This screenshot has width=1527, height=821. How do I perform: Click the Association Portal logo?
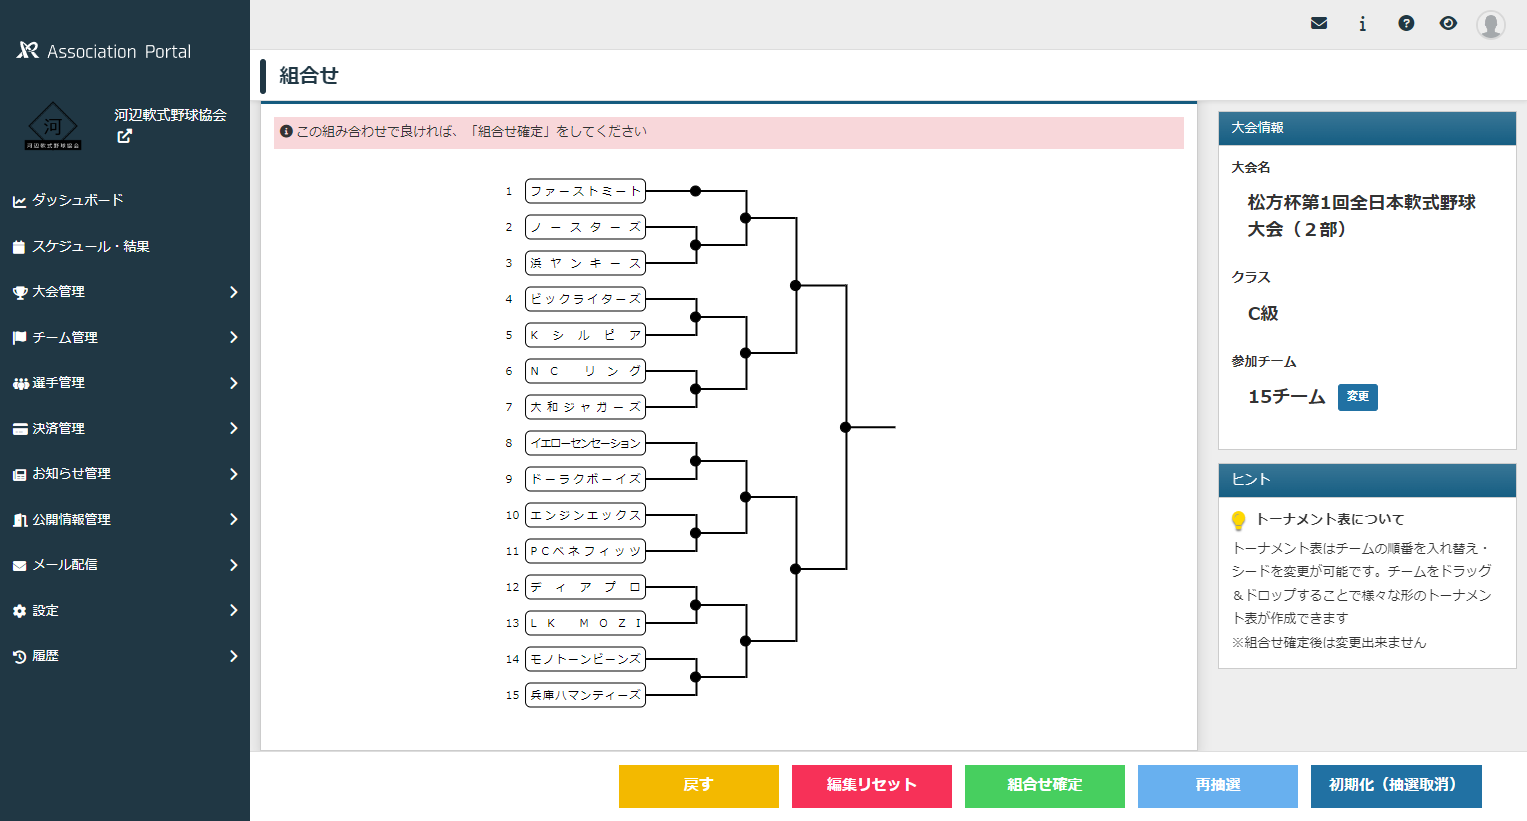pyautogui.click(x=104, y=51)
